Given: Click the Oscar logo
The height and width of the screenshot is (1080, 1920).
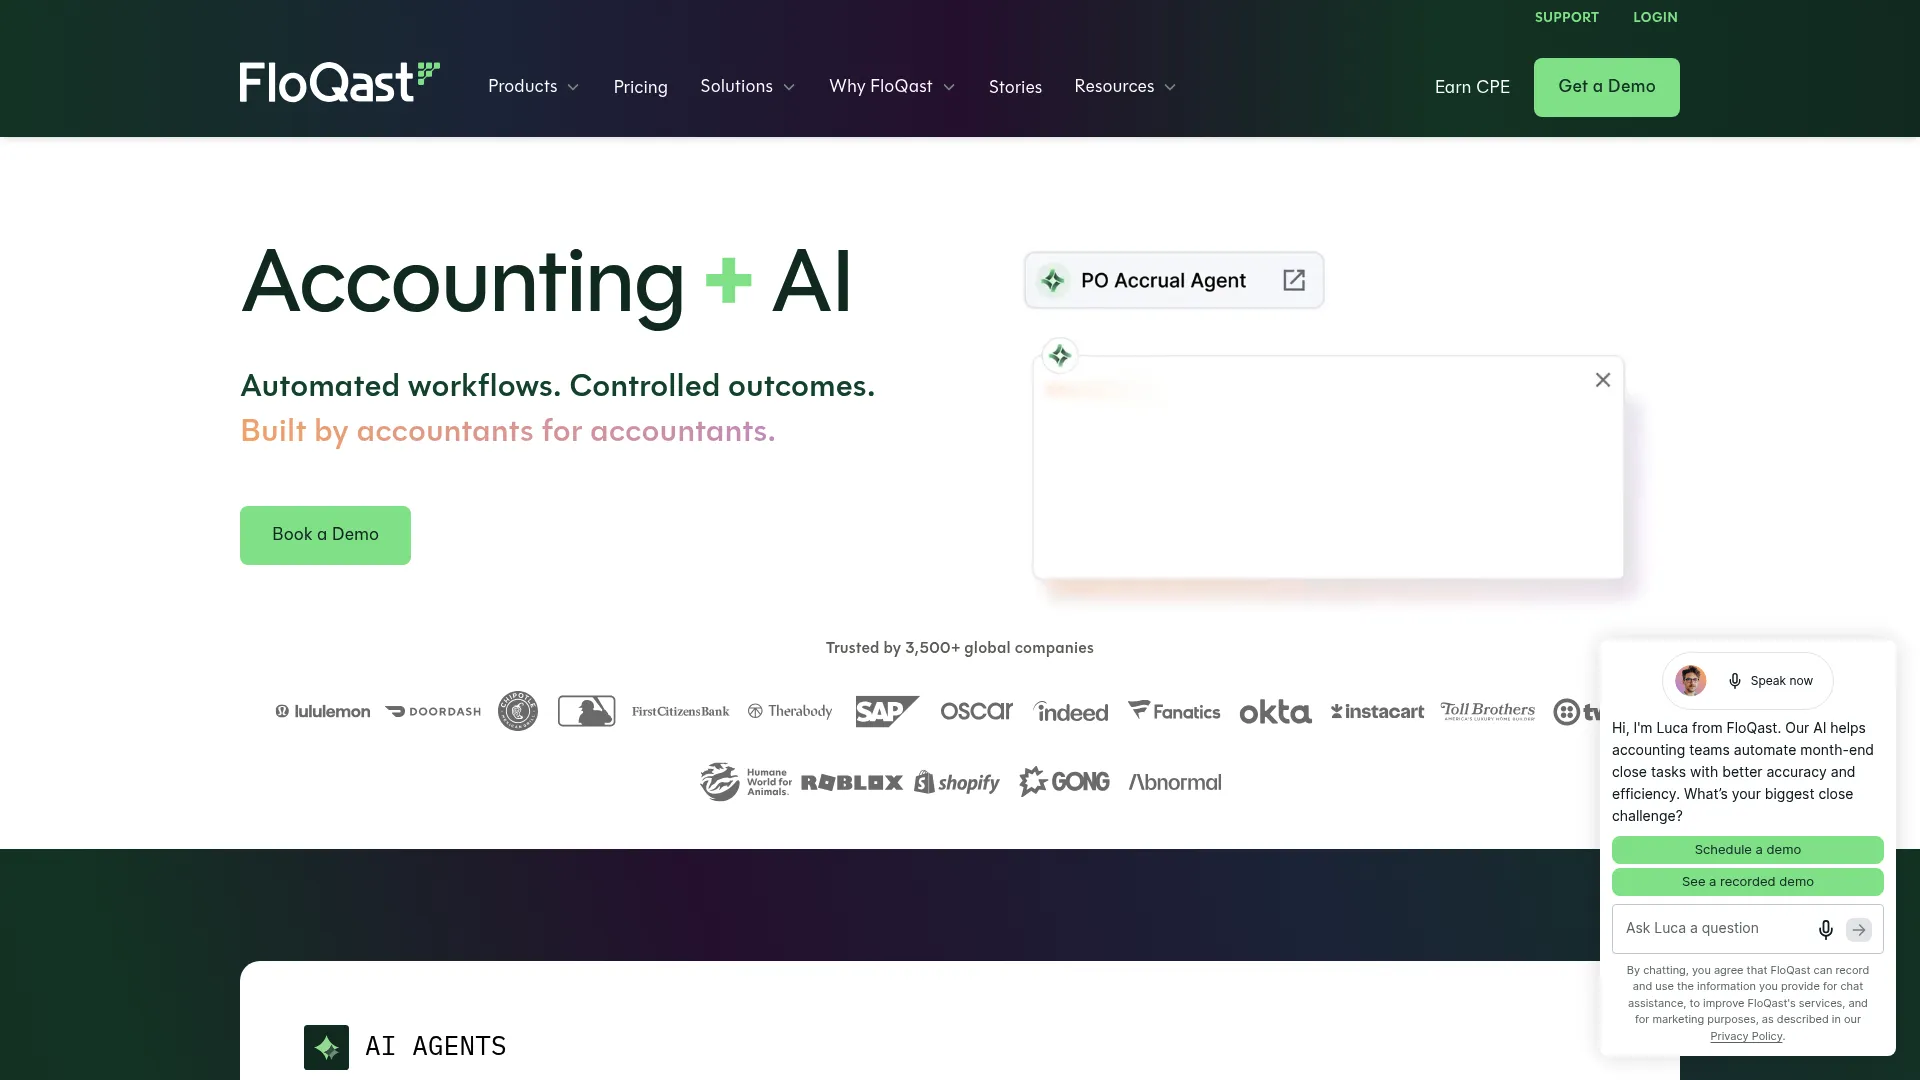Looking at the screenshot, I should 976,711.
